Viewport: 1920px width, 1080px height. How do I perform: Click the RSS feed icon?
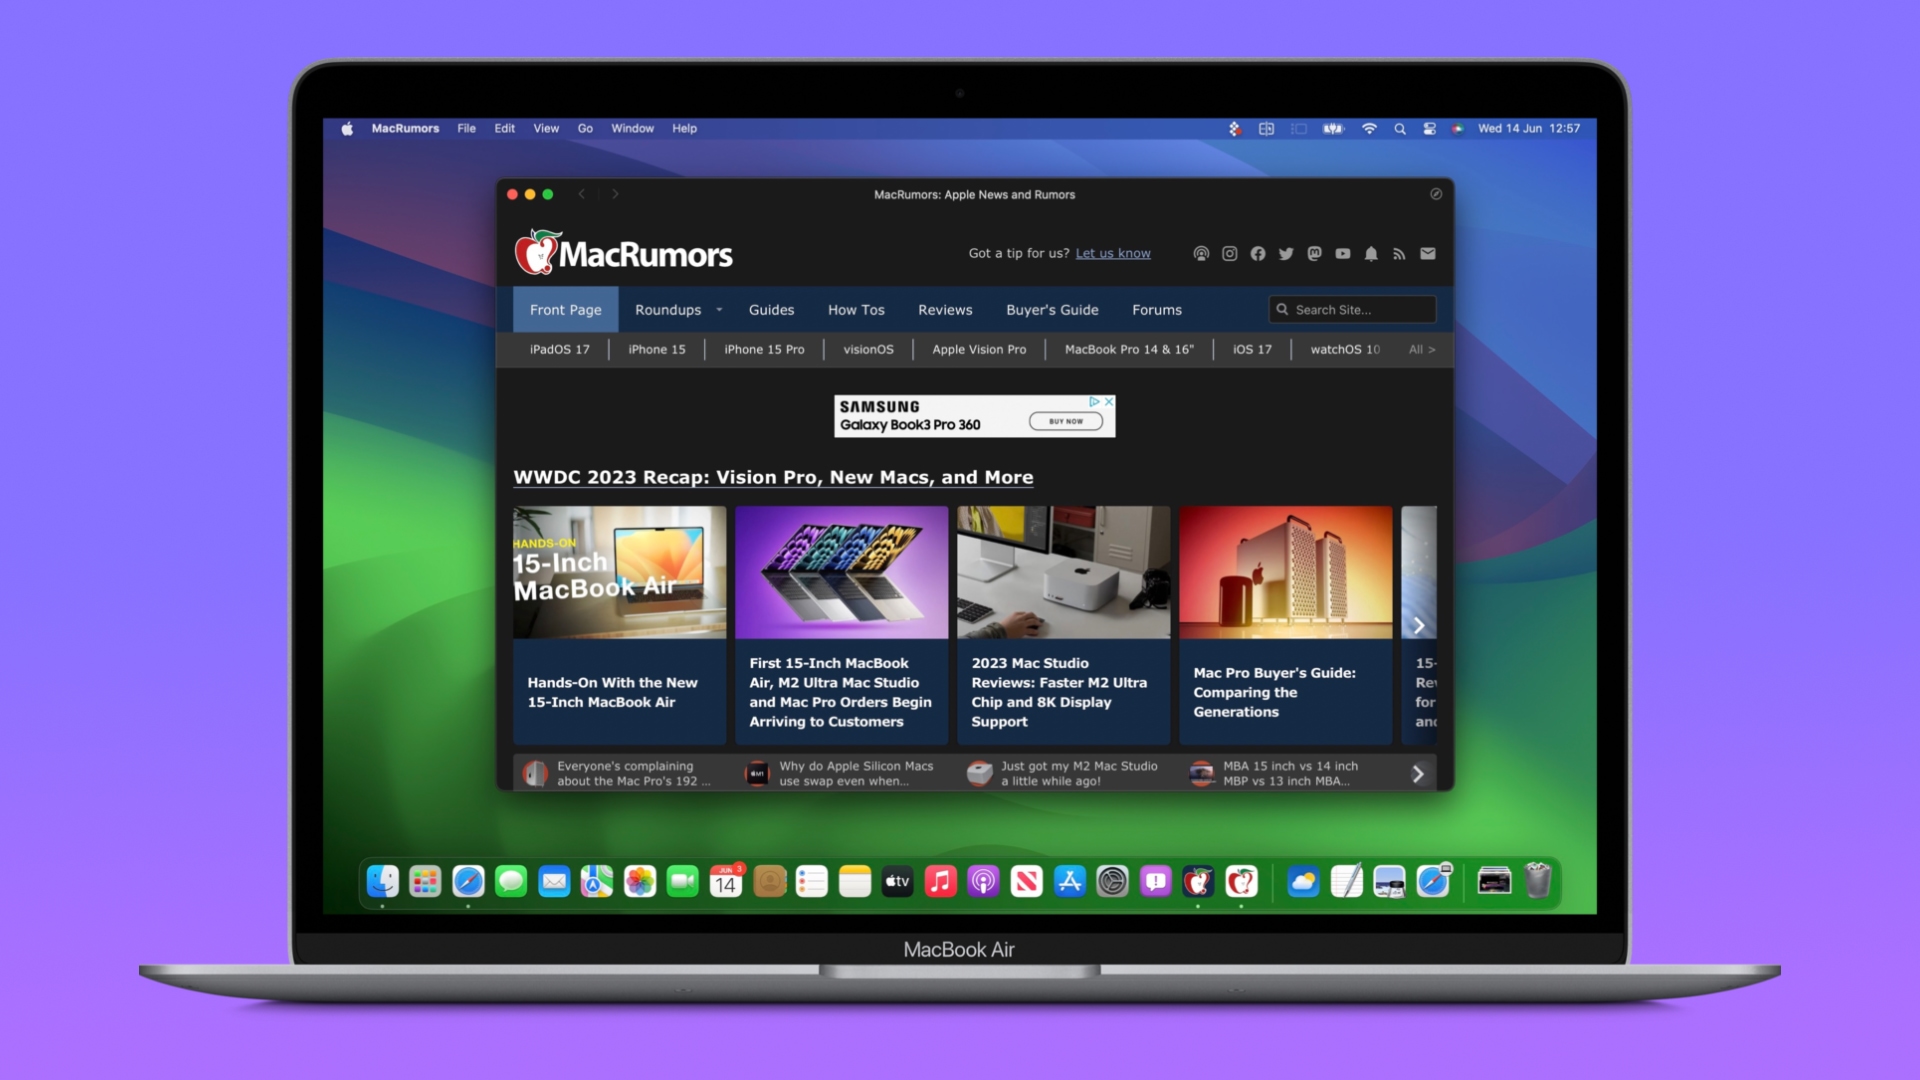click(1399, 253)
